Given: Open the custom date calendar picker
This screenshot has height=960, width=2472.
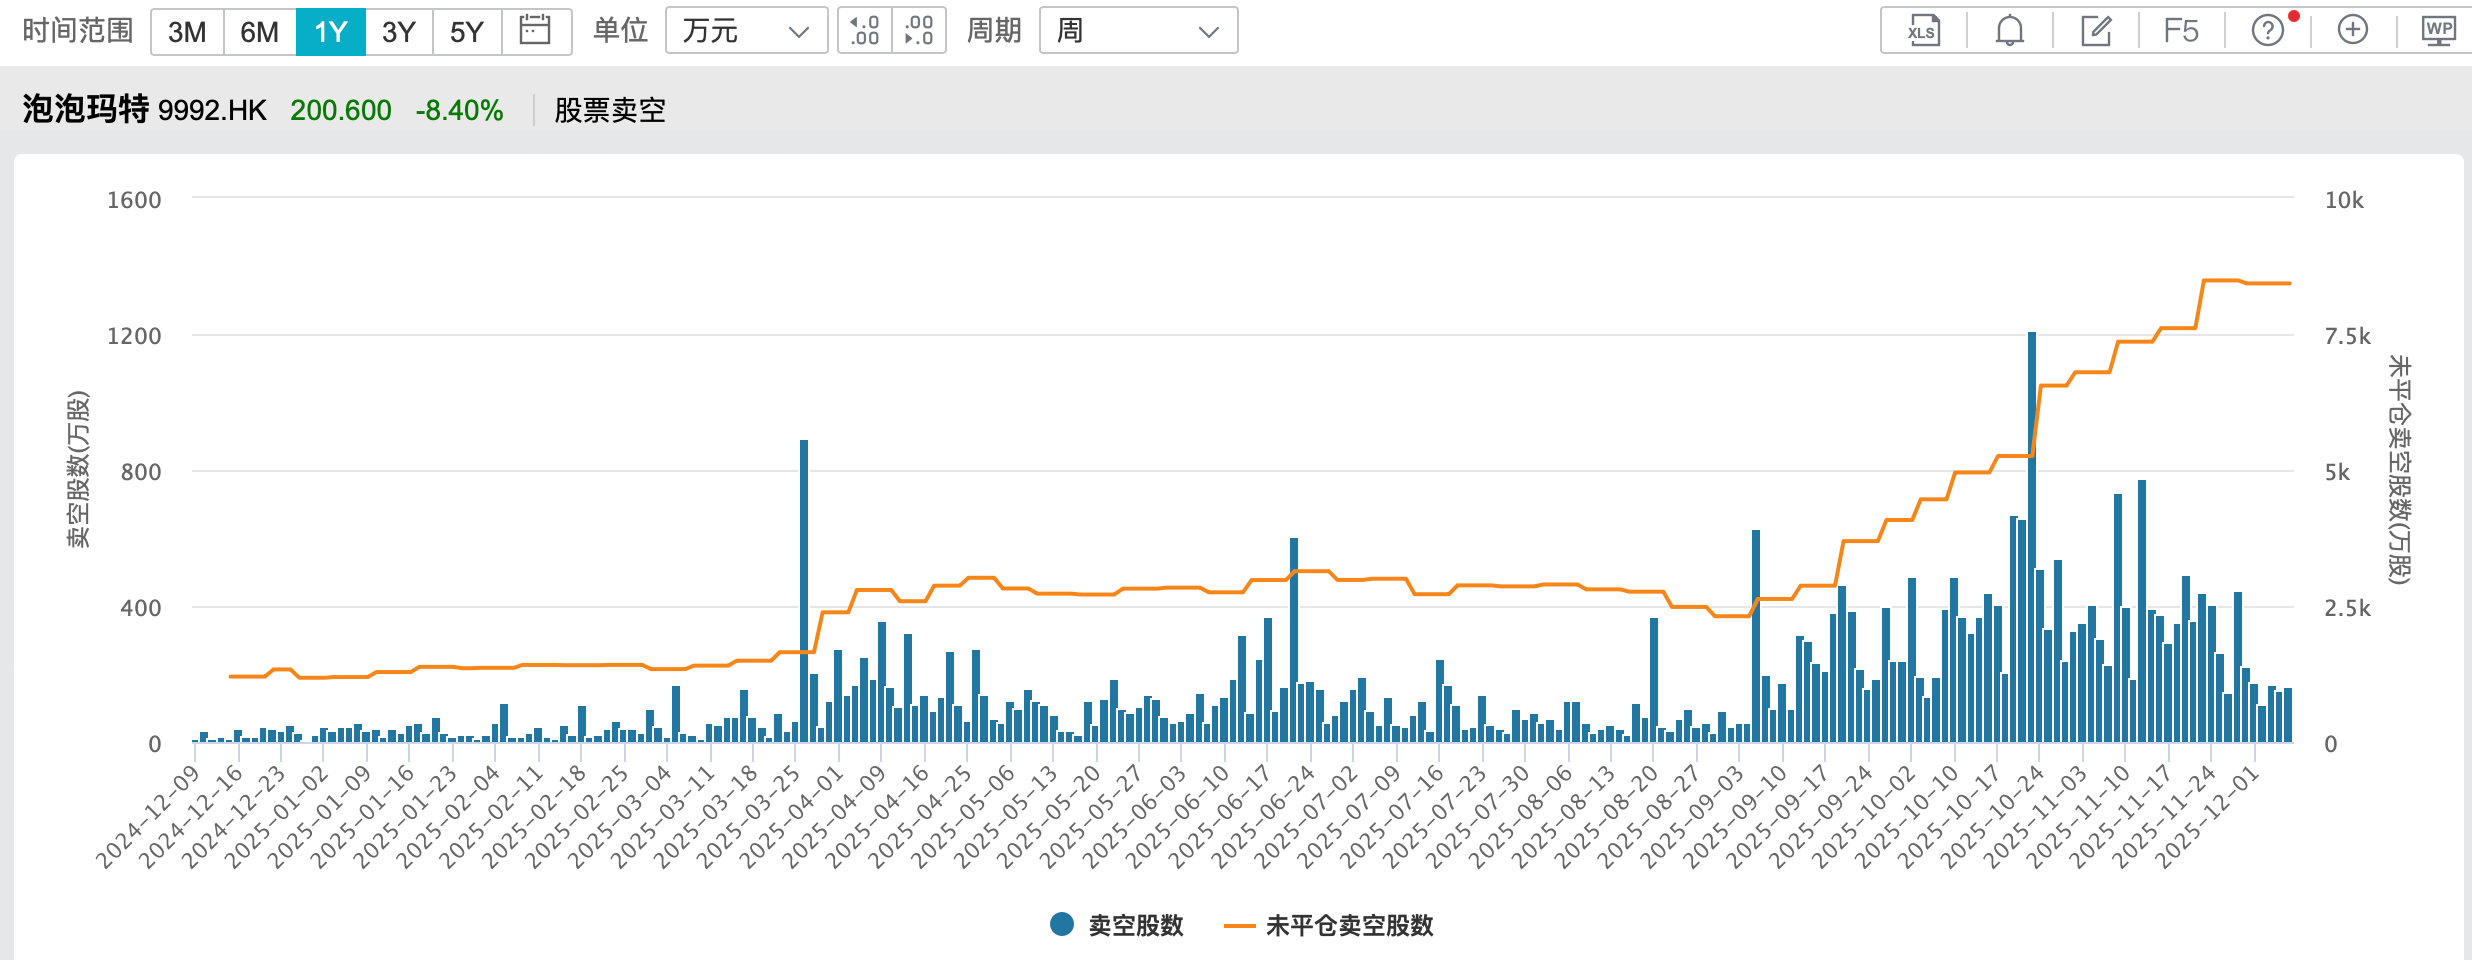Looking at the screenshot, I should [535, 31].
